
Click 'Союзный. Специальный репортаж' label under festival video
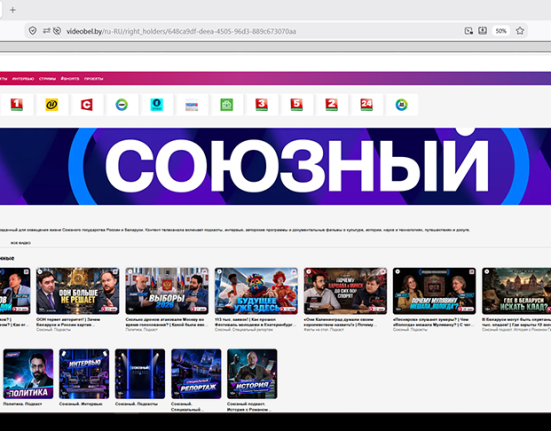[x=244, y=329]
